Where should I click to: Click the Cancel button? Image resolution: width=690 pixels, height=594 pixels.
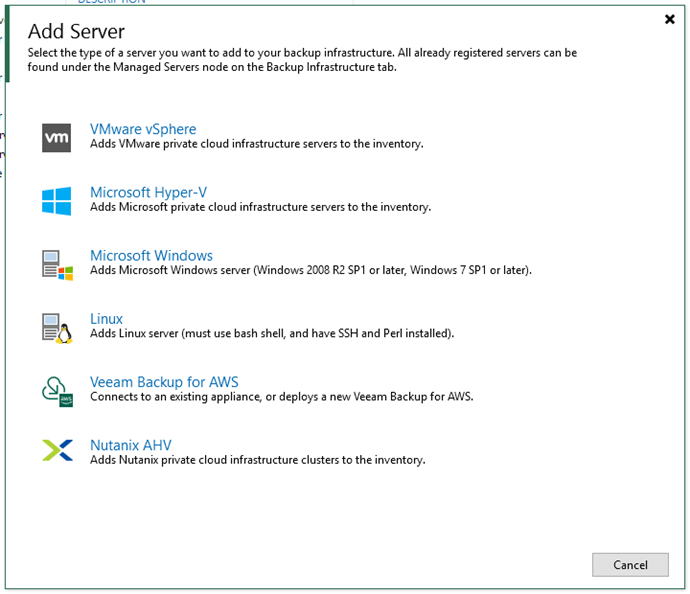630,565
